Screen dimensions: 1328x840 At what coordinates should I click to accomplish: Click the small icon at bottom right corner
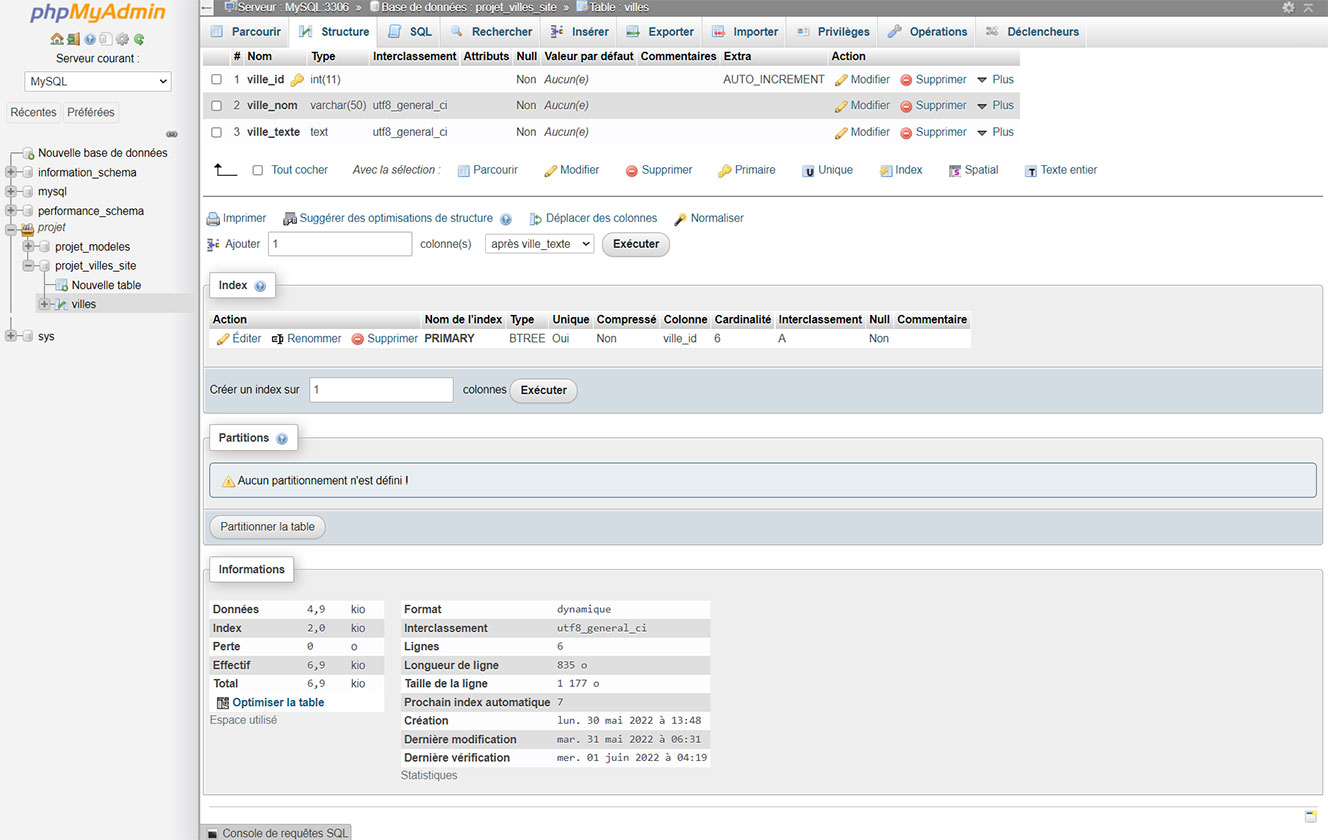(1311, 816)
